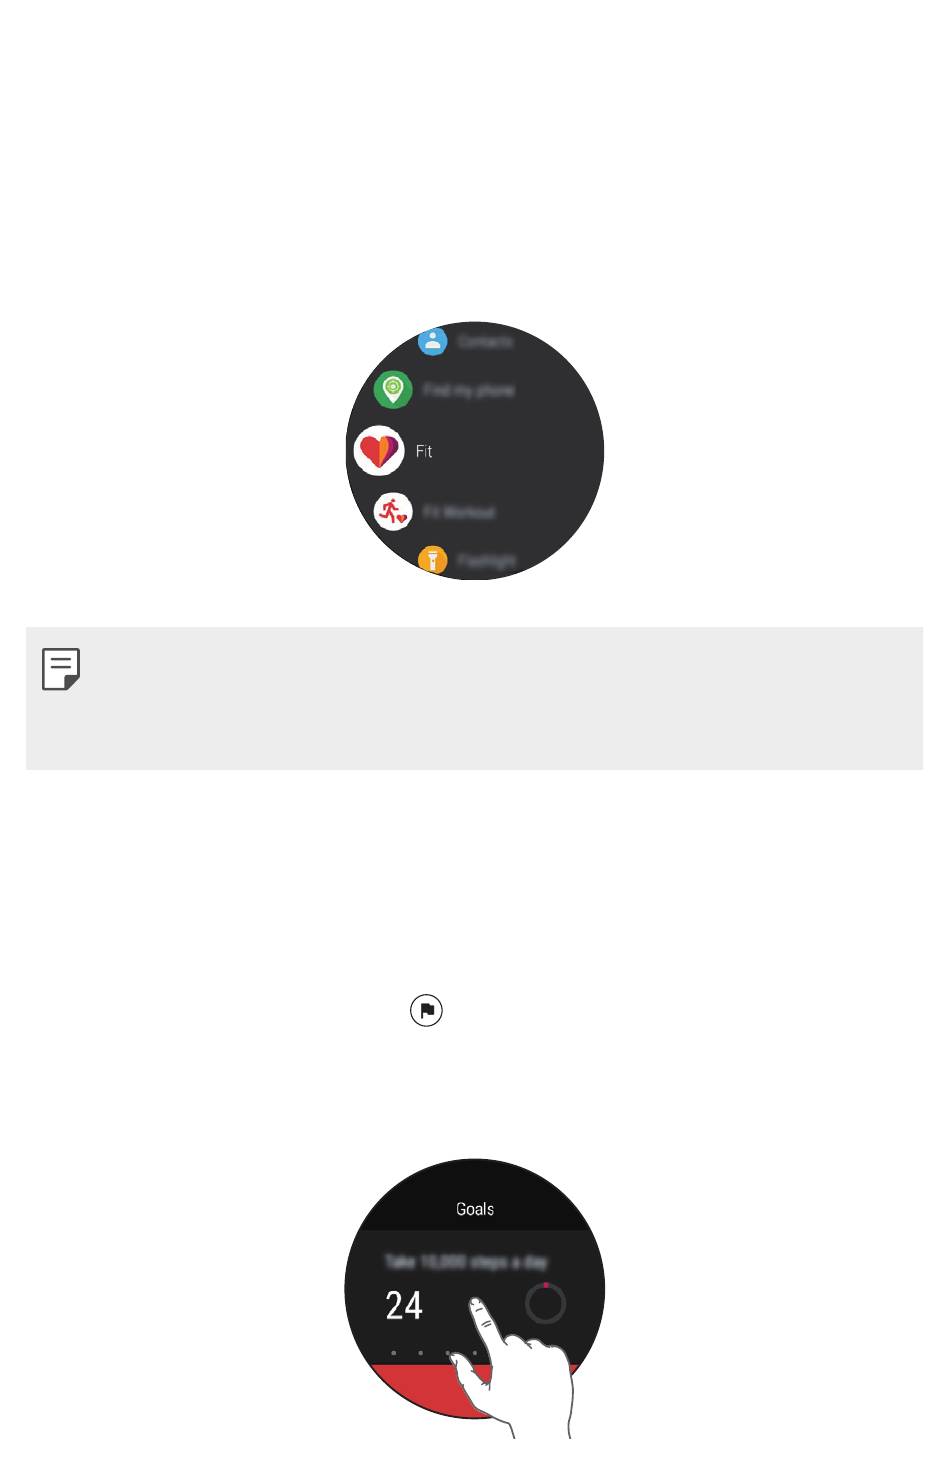Choose the Fit Workout label
Screen dimensions: 950x1477
(459, 512)
